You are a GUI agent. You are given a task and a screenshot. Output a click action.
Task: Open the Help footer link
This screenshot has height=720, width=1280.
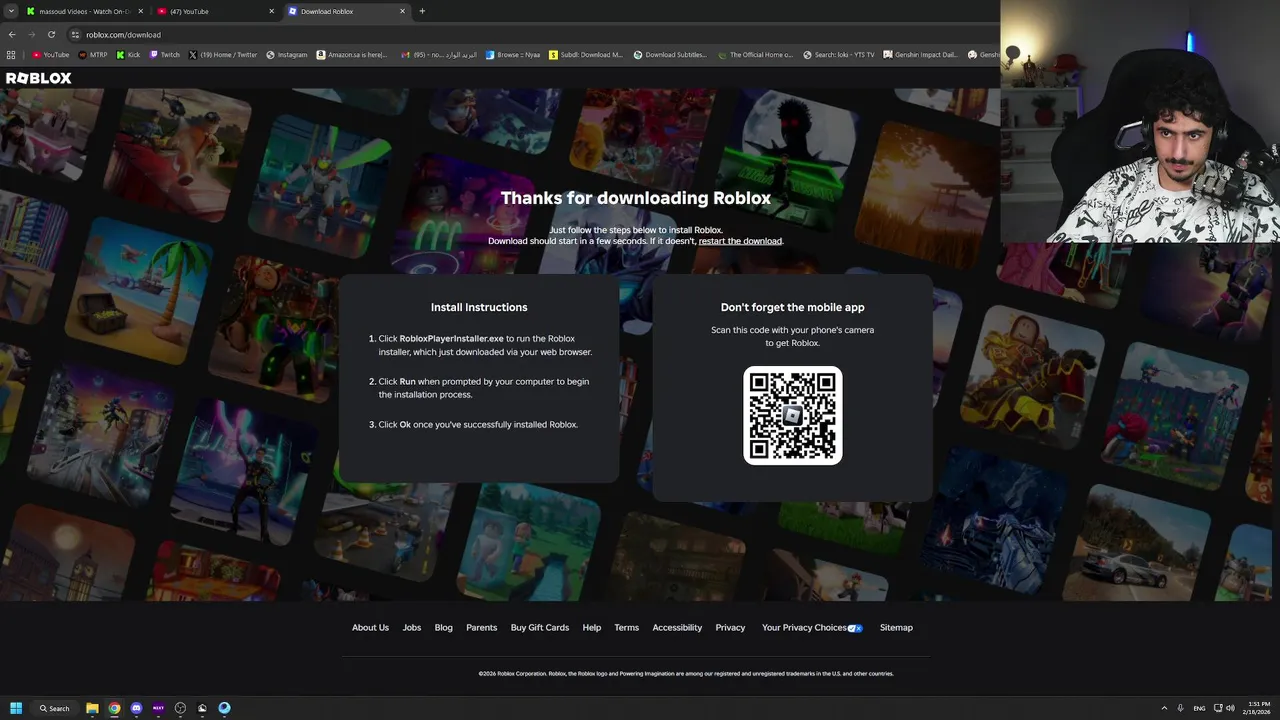pyautogui.click(x=592, y=628)
